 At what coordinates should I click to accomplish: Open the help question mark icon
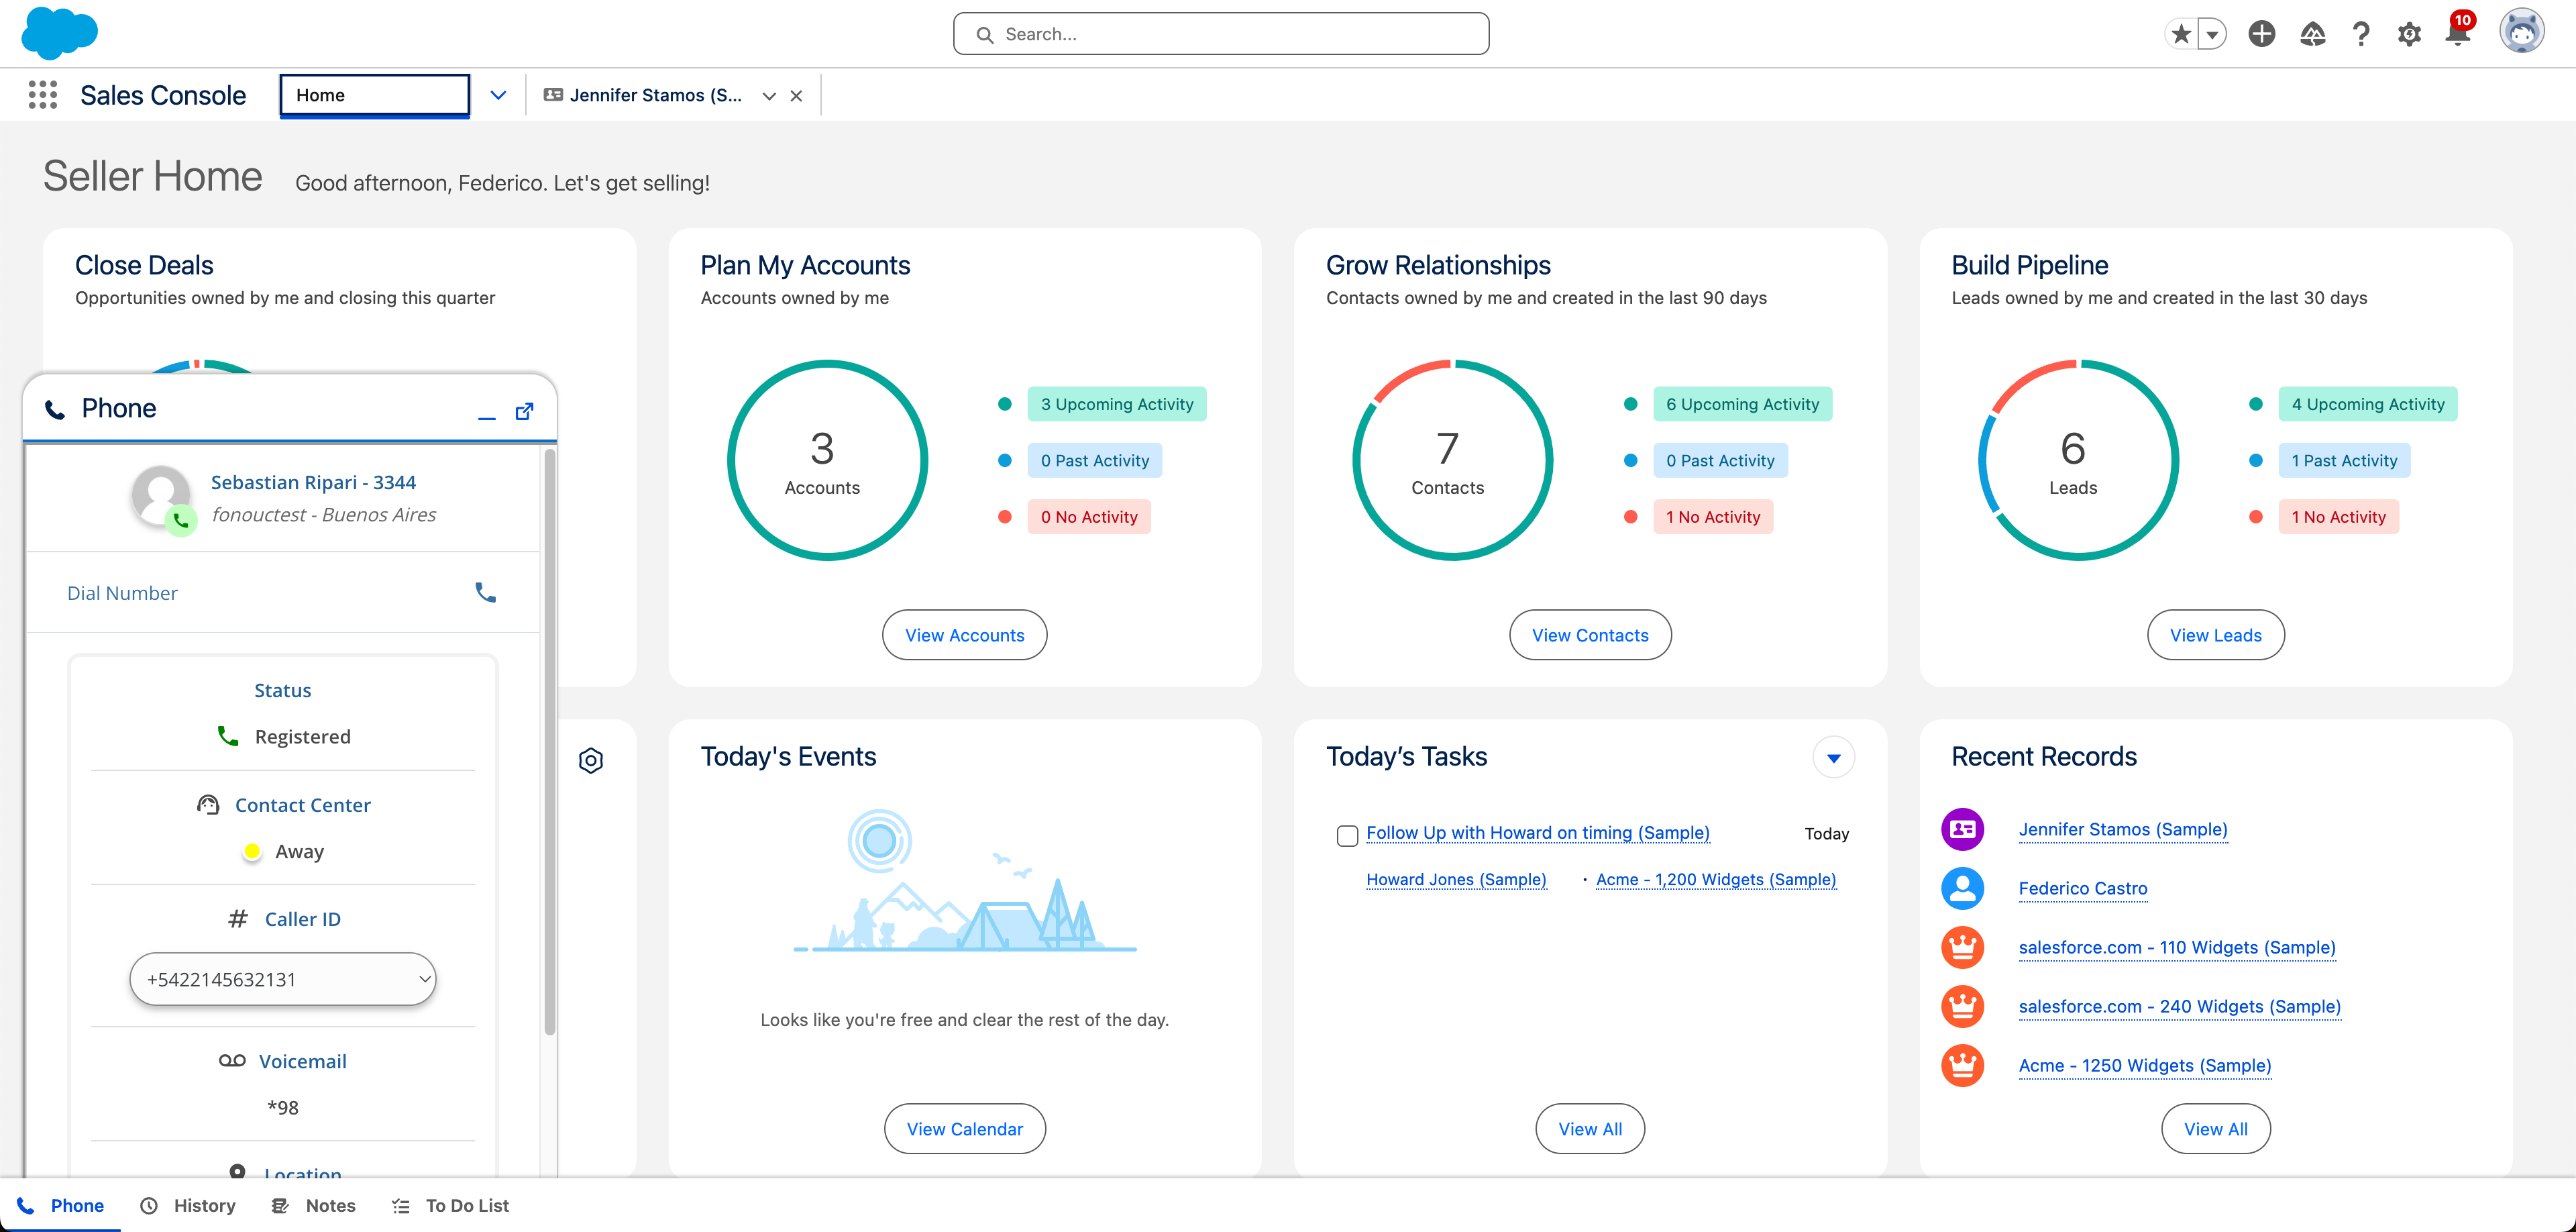(x=2361, y=34)
